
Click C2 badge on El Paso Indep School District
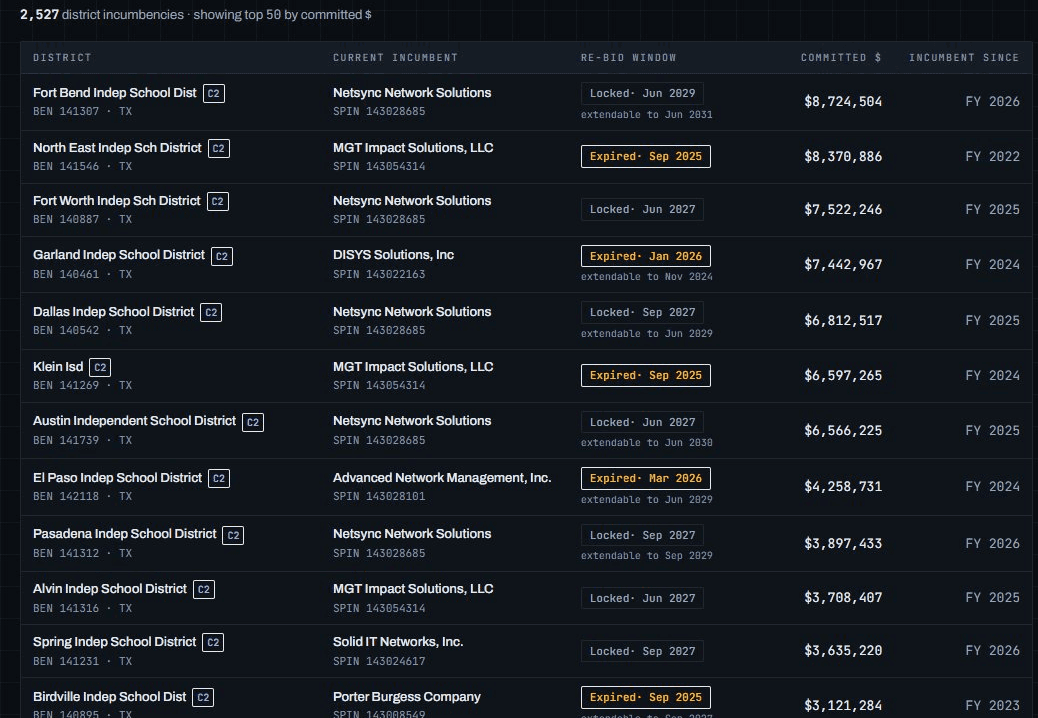218,478
